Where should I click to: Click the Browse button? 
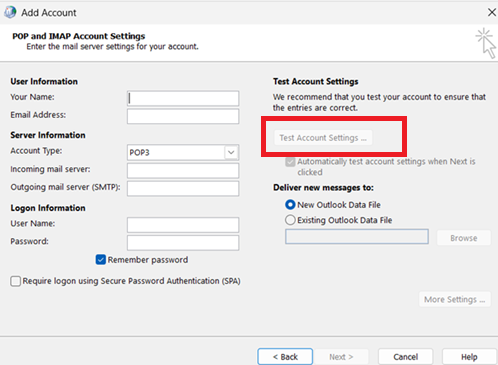pos(464,238)
